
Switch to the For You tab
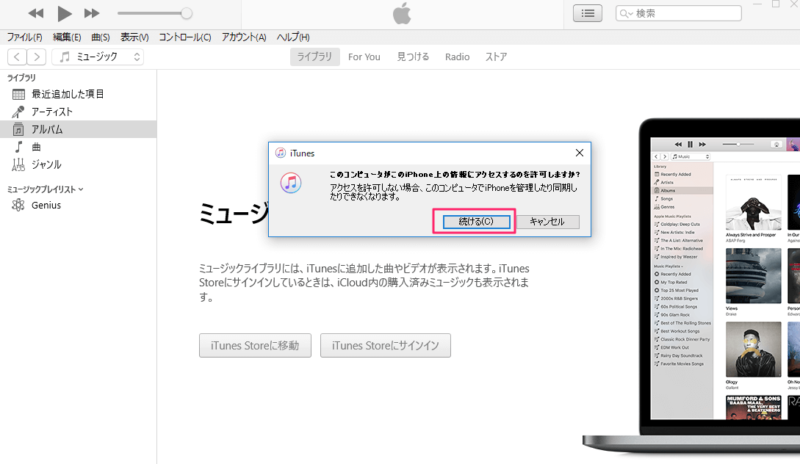pos(364,57)
